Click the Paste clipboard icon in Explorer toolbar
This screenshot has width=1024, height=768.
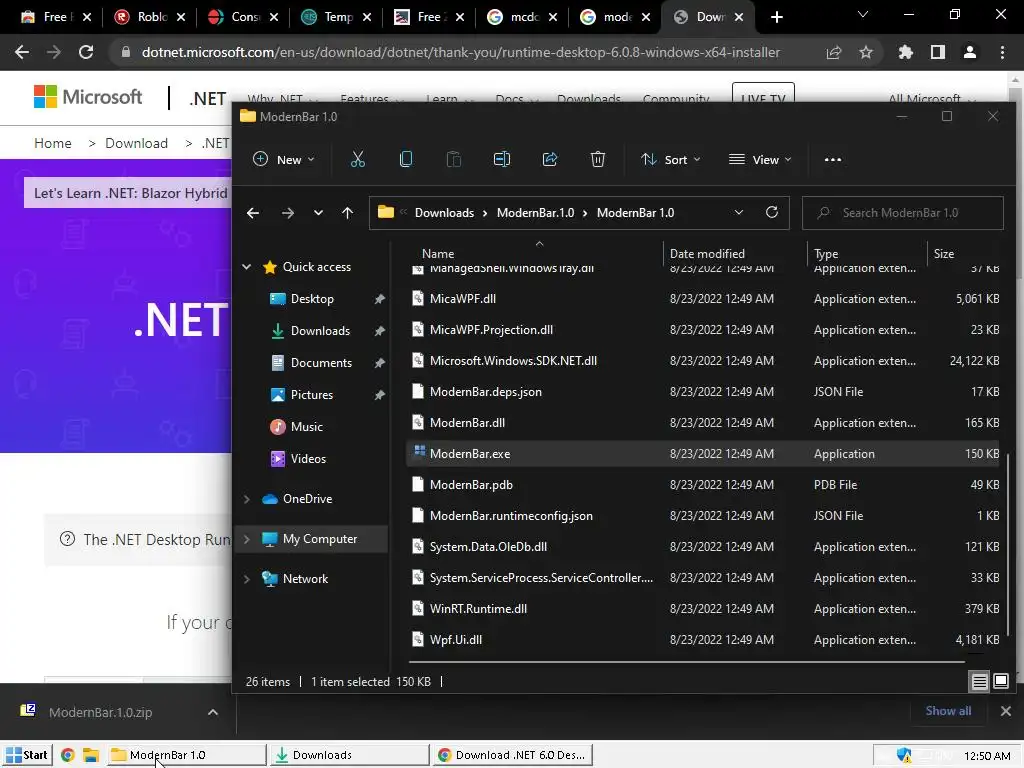(454, 159)
